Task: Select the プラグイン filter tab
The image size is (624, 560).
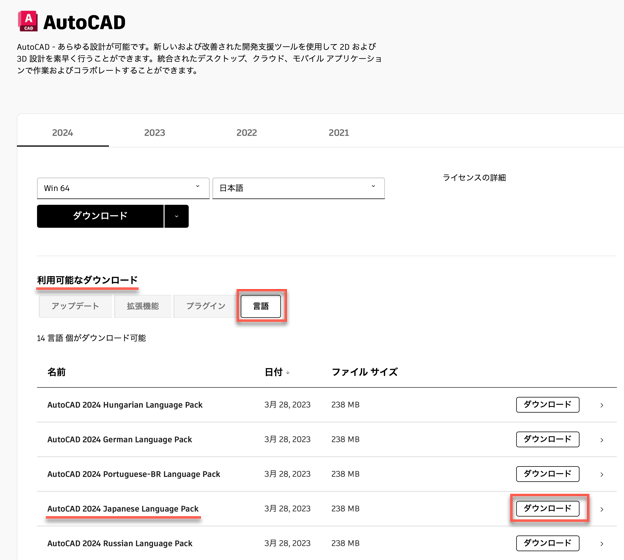Action: [x=206, y=306]
